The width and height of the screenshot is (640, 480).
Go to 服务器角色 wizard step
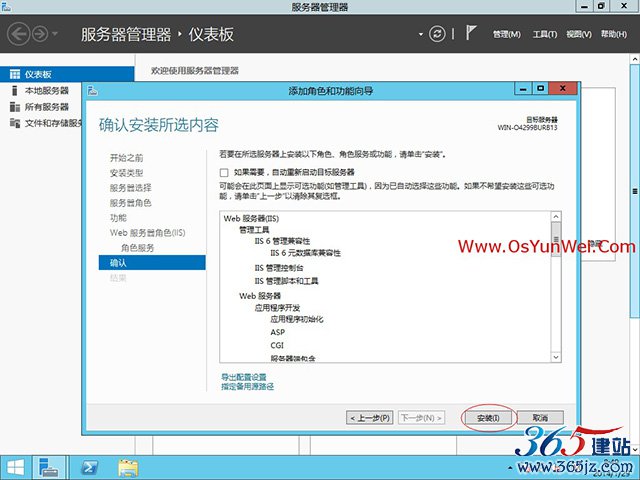[131, 203]
